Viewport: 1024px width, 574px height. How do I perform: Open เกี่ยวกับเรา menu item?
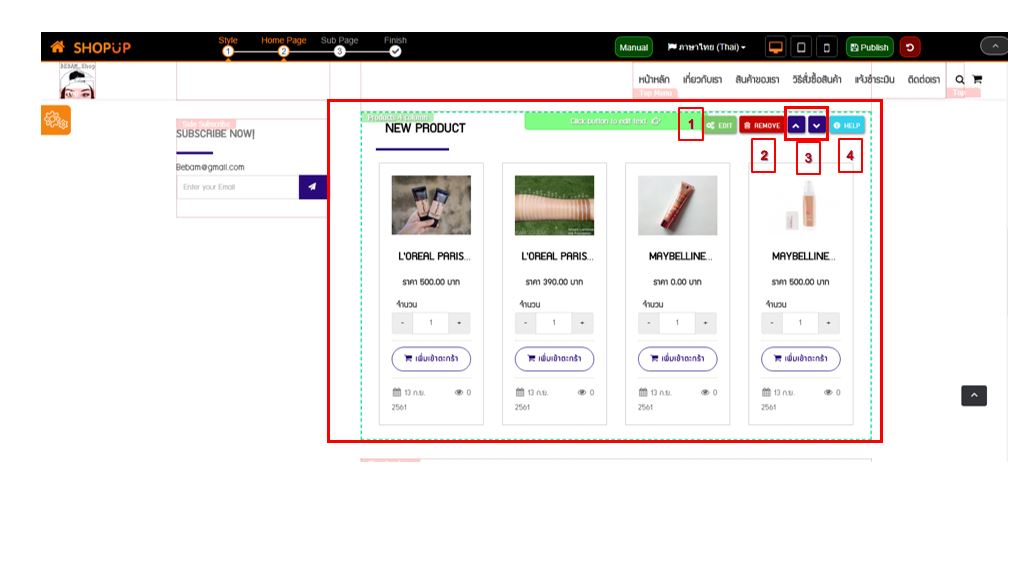tap(703, 79)
